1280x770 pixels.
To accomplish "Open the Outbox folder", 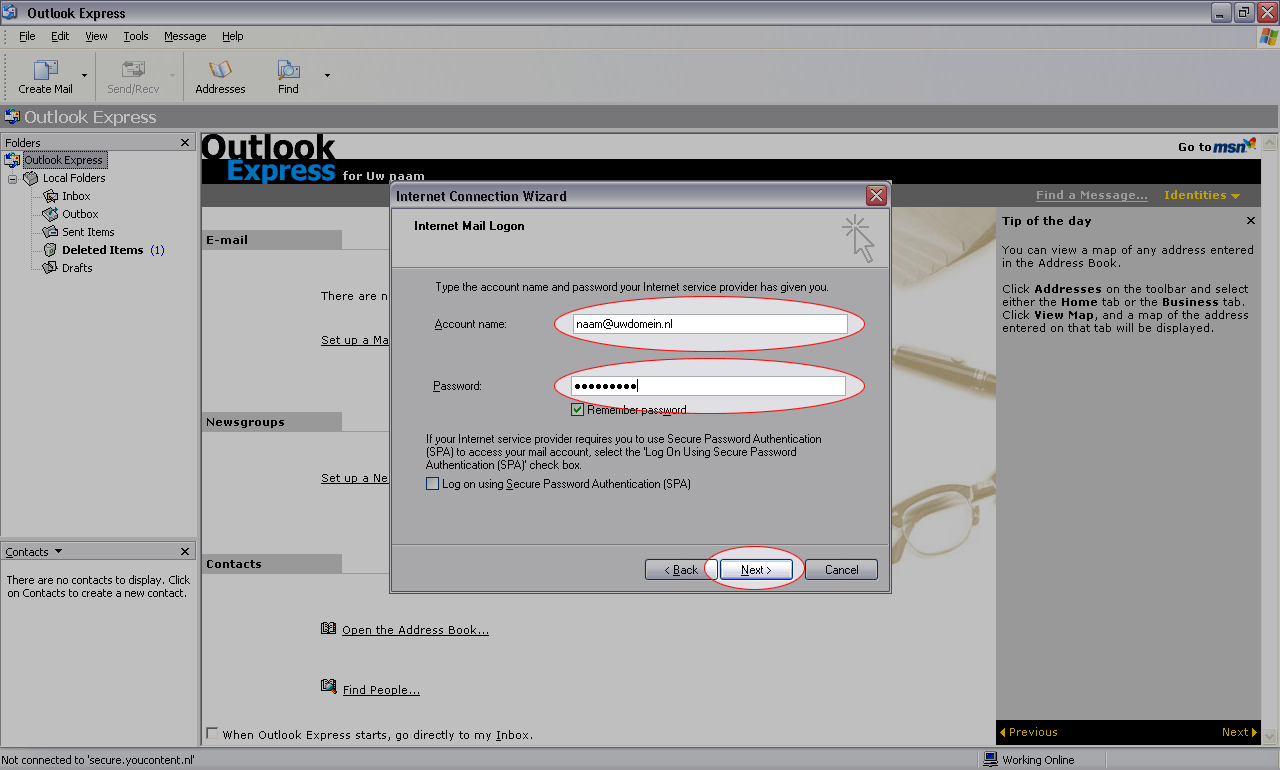I will coord(79,214).
